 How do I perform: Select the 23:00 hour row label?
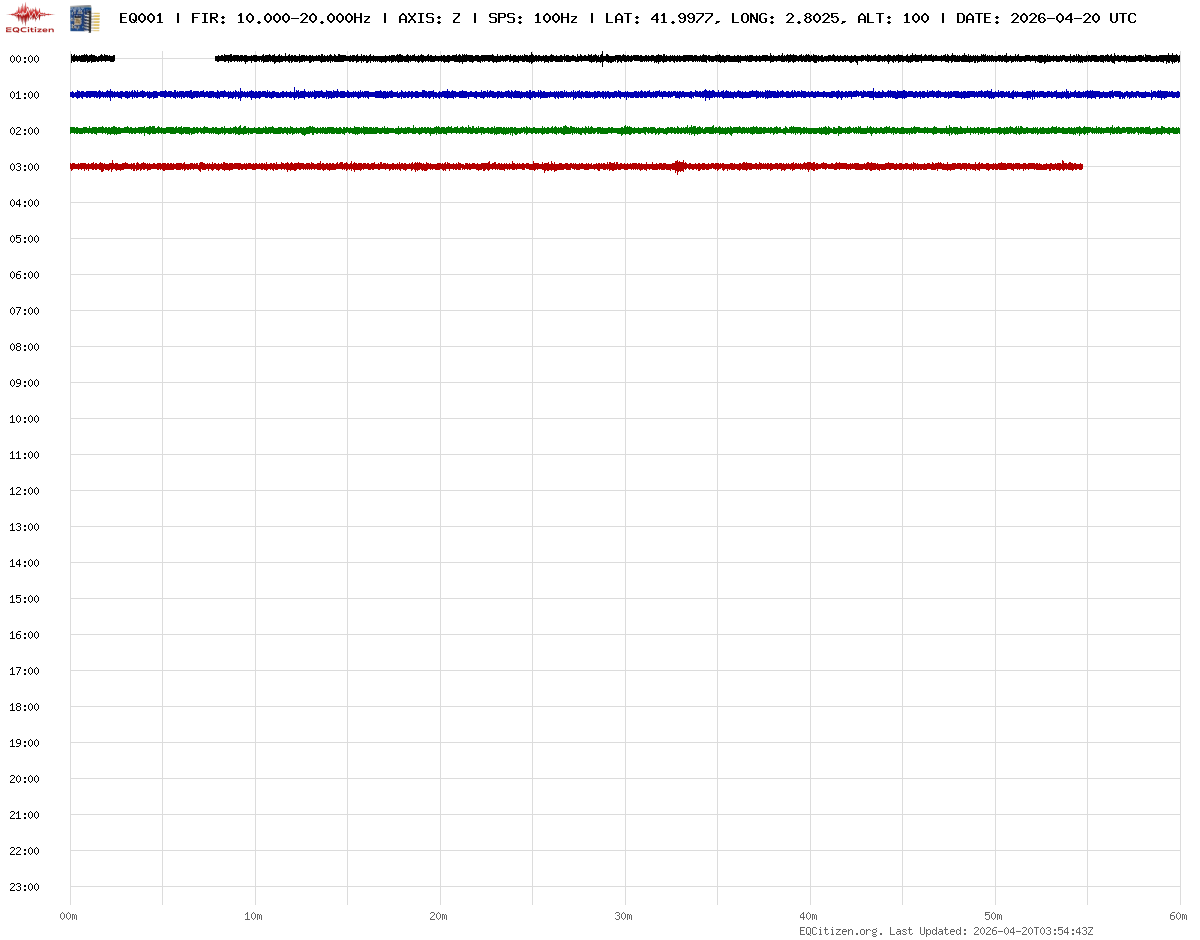point(24,887)
